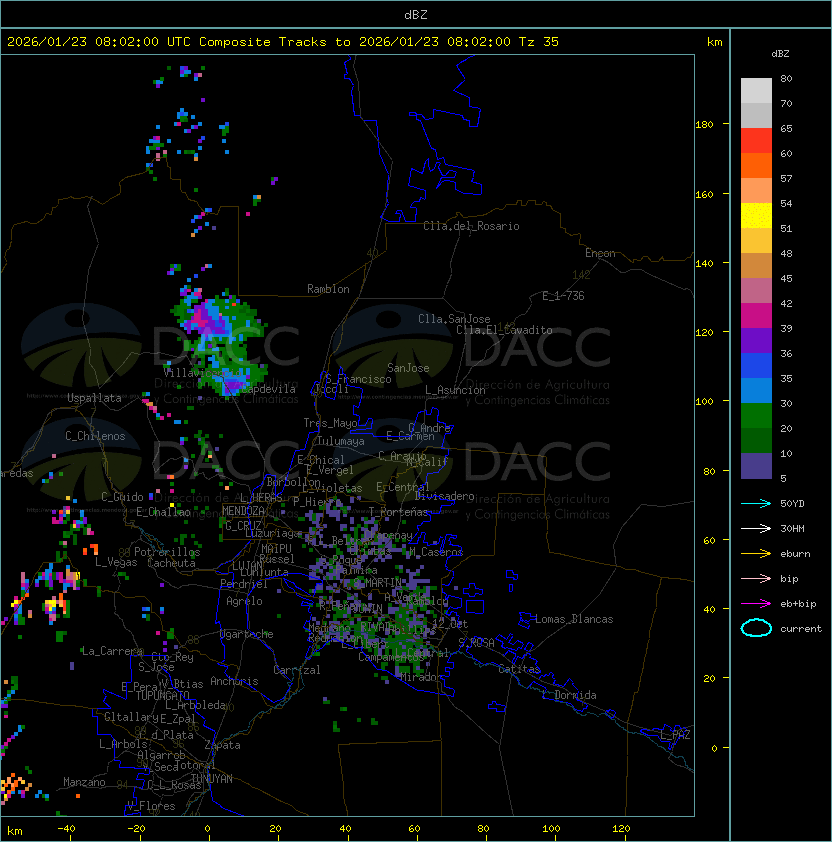Click the '100' tick on vertical axis
Viewport: 832px width, 842px height.
click(x=704, y=402)
